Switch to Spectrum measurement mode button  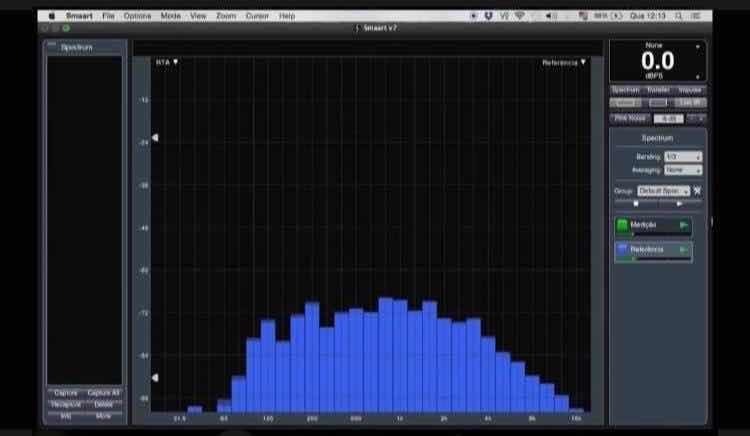(625, 90)
